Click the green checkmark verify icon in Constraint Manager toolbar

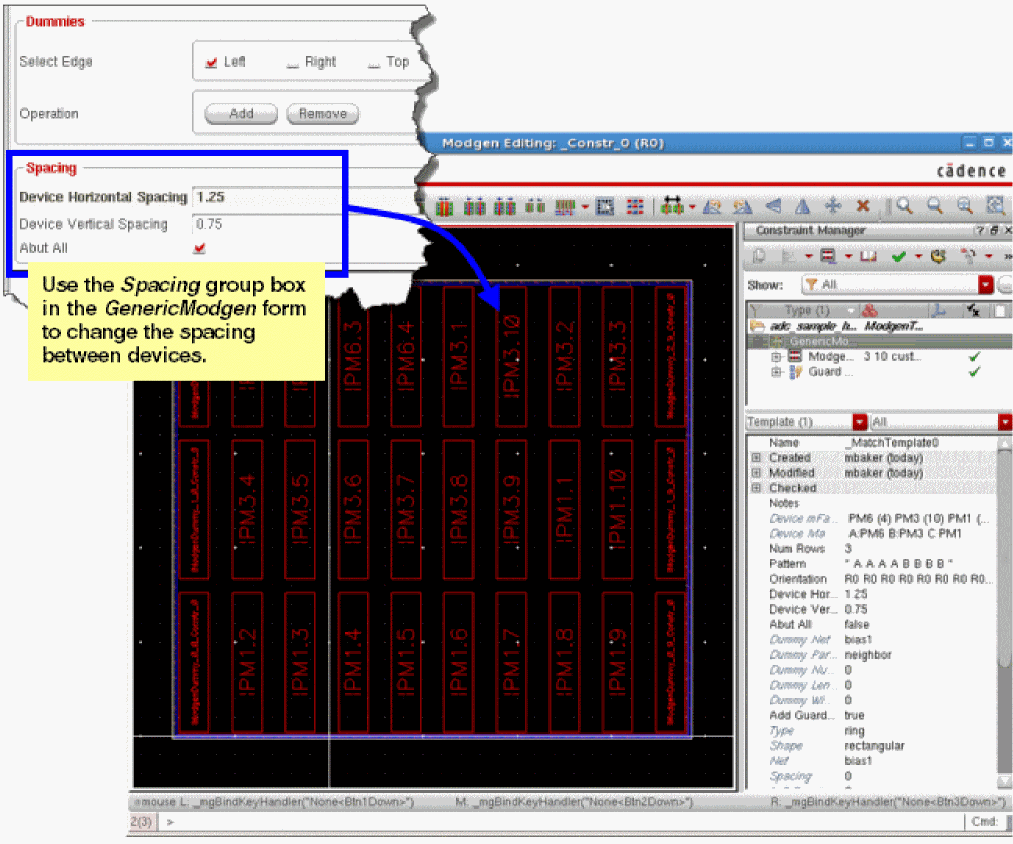[x=899, y=257]
